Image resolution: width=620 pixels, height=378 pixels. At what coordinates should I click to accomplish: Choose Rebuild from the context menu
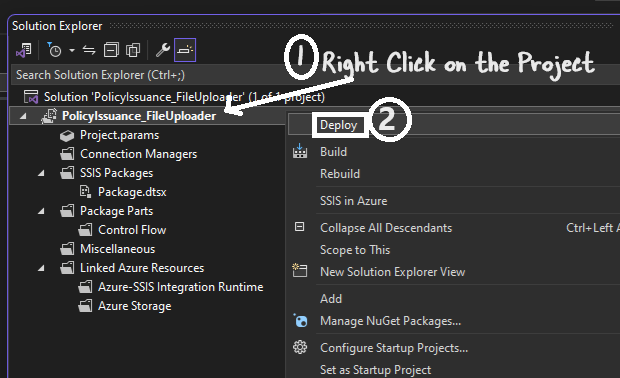pos(340,174)
